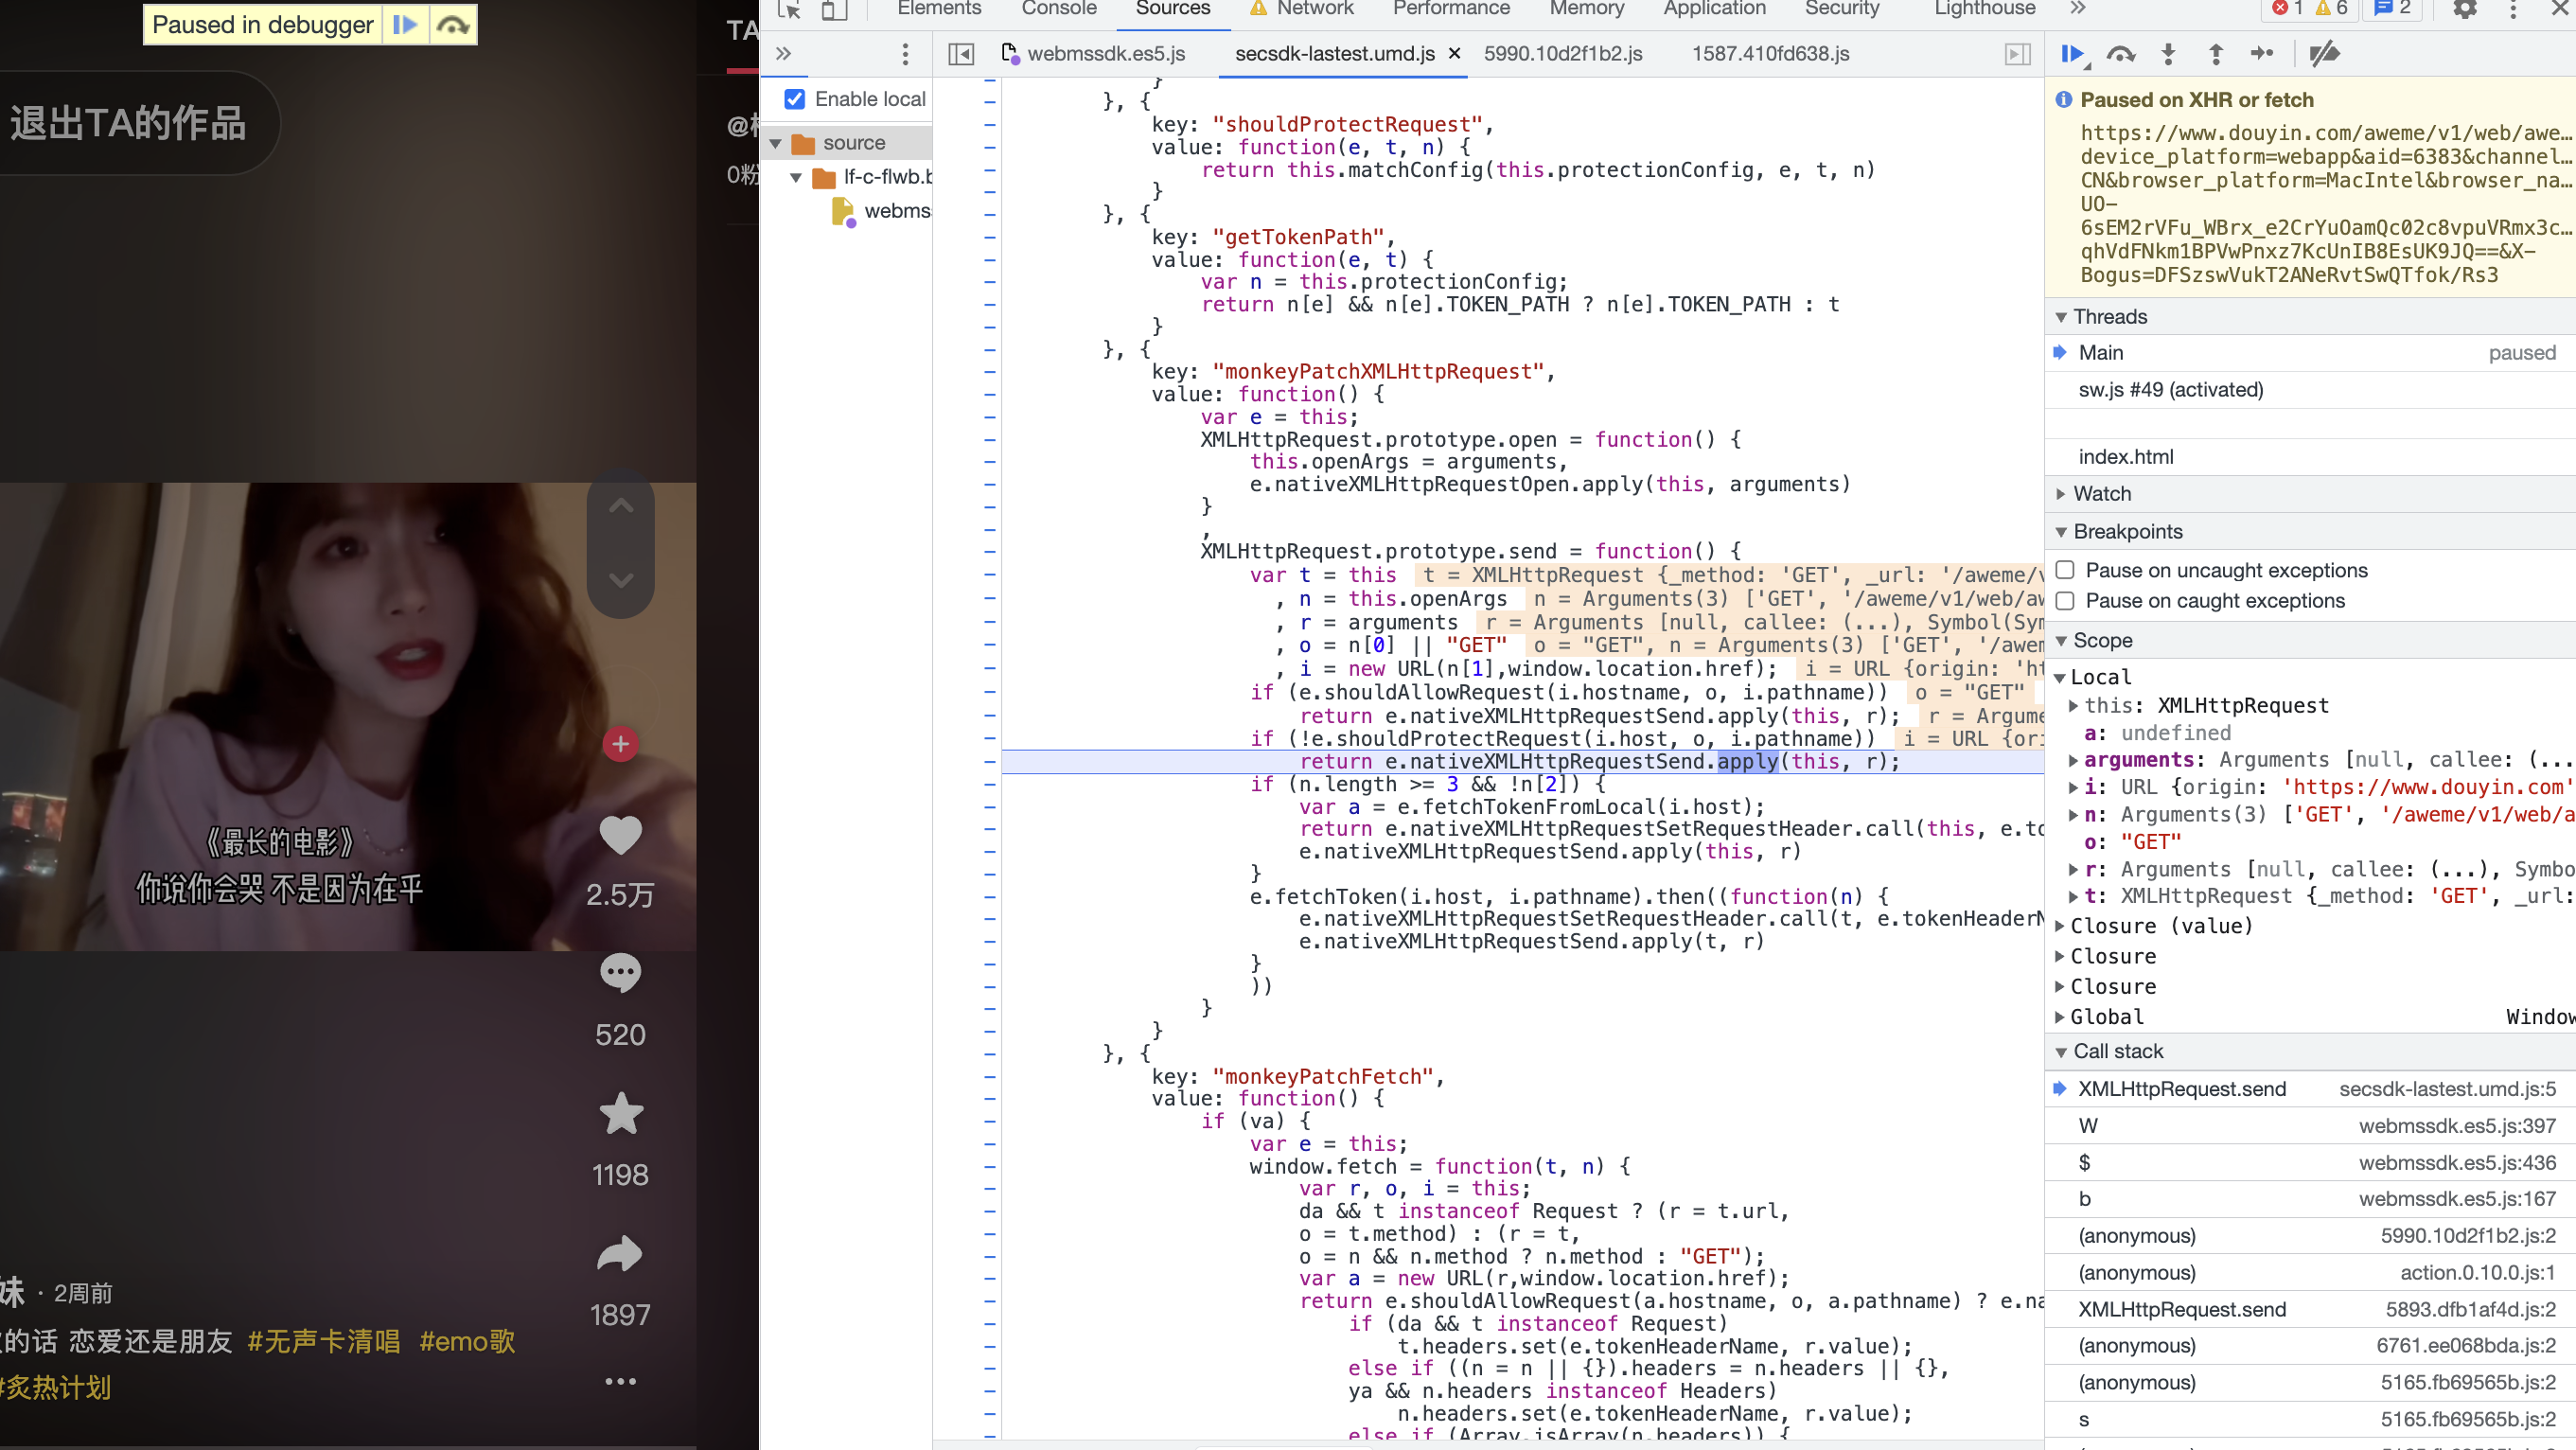The height and width of the screenshot is (1450, 2576).
Task: Expand the Watch section
Action: pos(2102,494)
